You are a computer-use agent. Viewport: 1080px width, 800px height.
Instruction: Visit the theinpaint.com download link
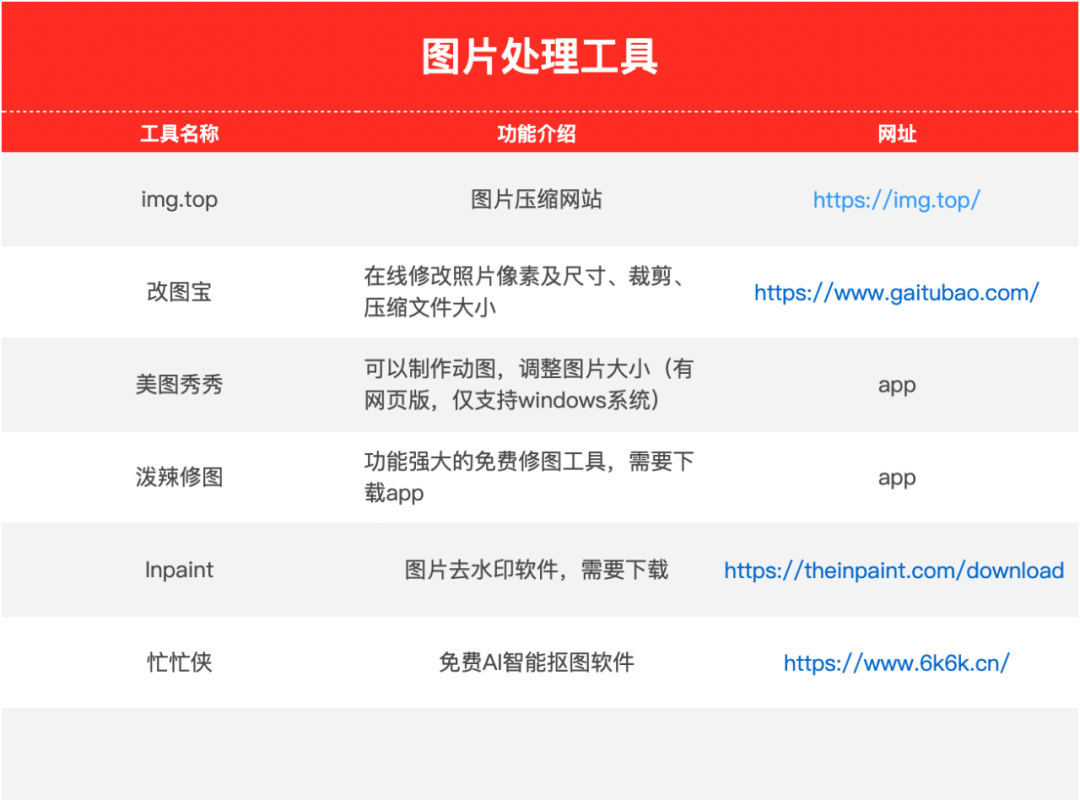click(x=894, y=571)
